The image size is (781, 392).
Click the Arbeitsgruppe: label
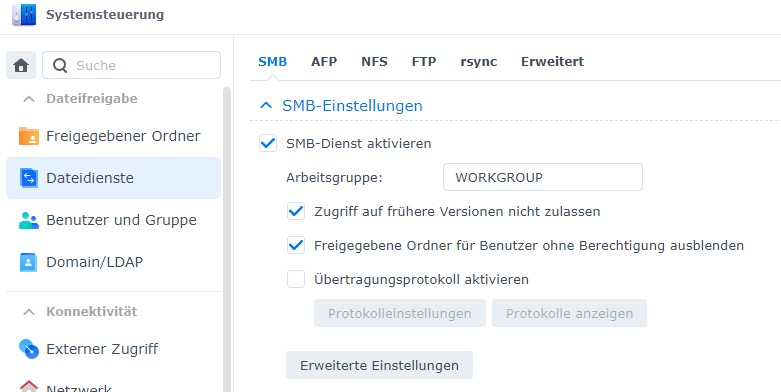coord(334,178)
